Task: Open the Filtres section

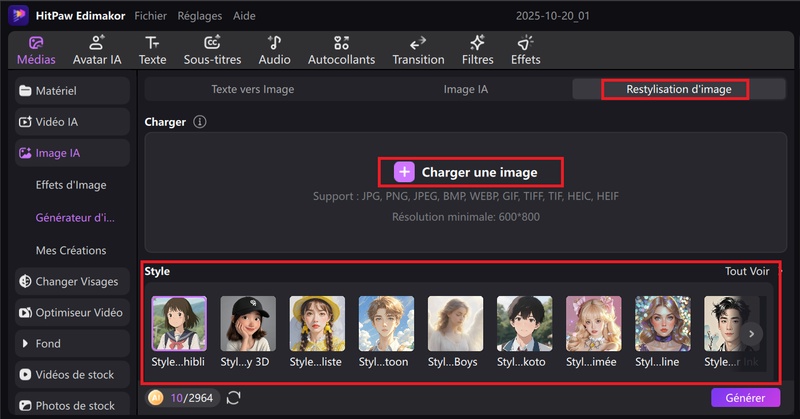Action: pyautogui.click(x=478, y=51)
